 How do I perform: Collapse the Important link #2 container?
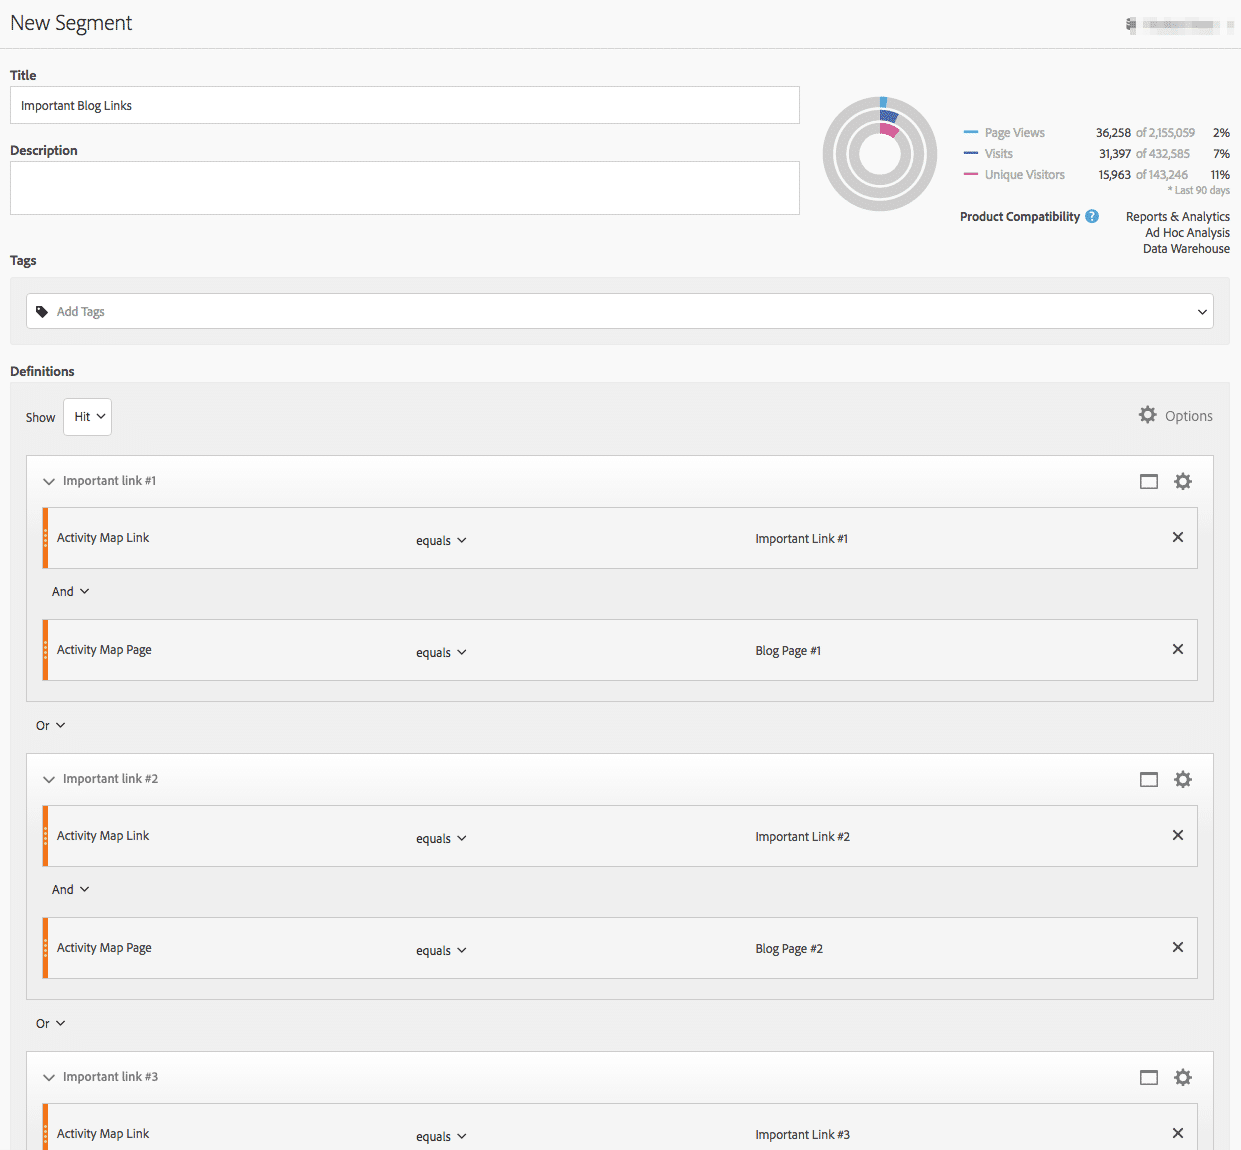pos(49,780)
